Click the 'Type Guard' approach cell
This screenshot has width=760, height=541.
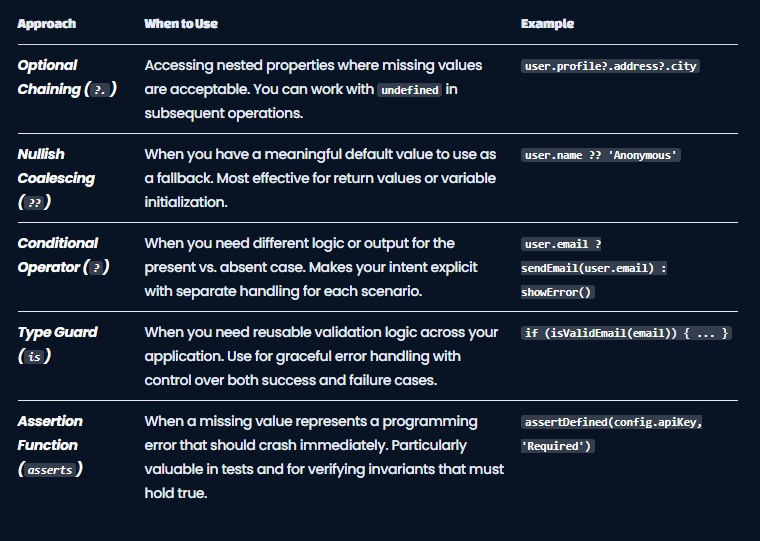(x=57, y=344)
